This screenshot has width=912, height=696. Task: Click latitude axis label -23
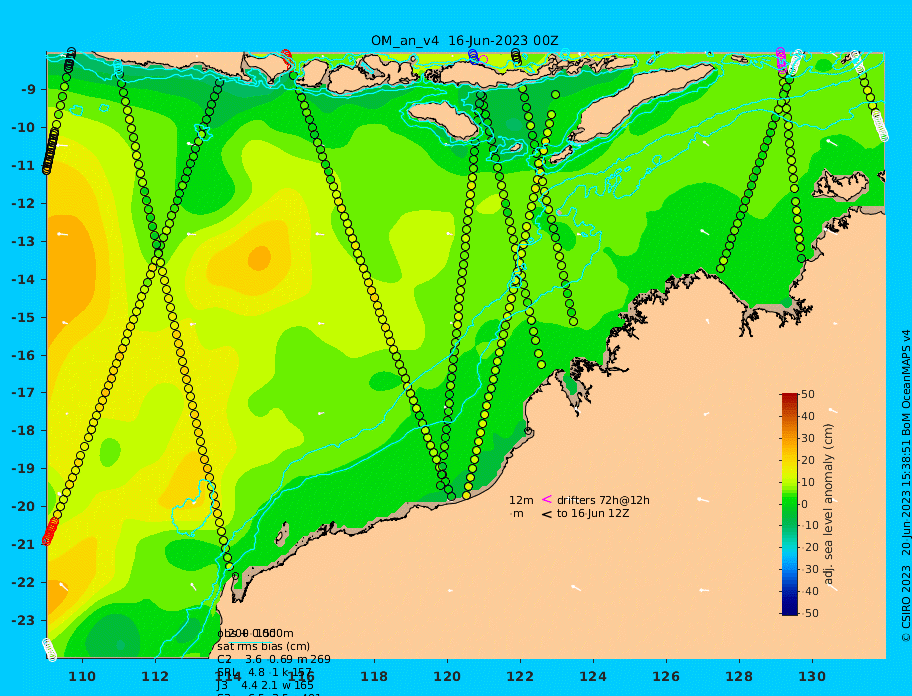tap(23, 620)
